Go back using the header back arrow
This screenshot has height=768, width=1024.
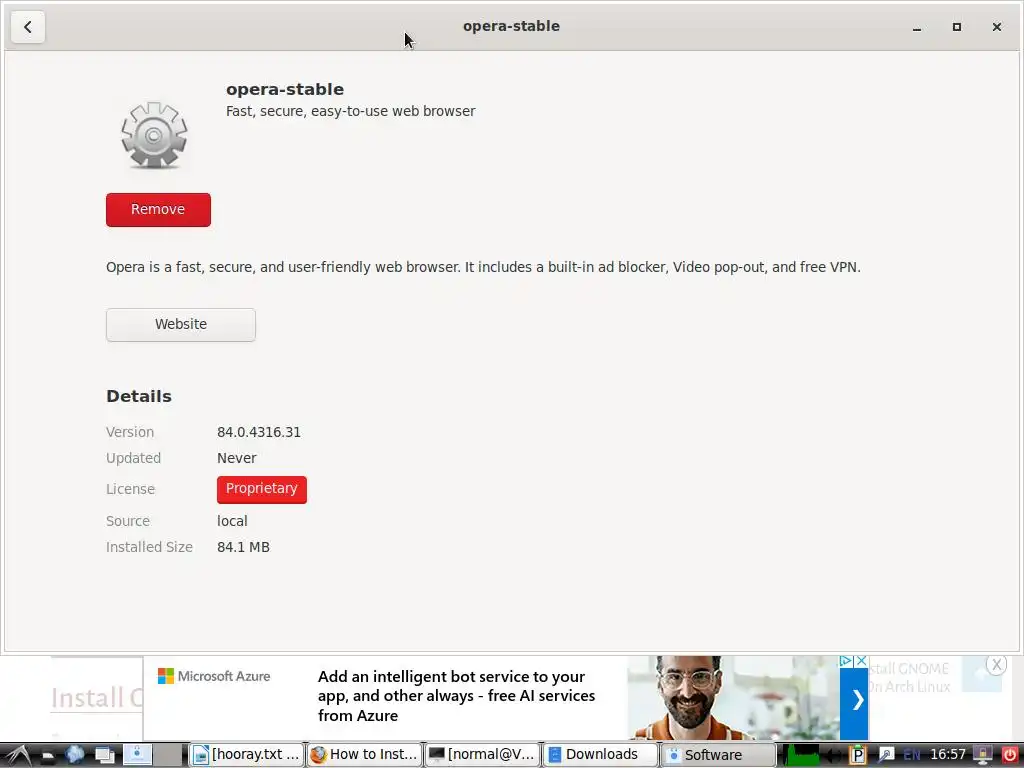click(x=27, y=27)
